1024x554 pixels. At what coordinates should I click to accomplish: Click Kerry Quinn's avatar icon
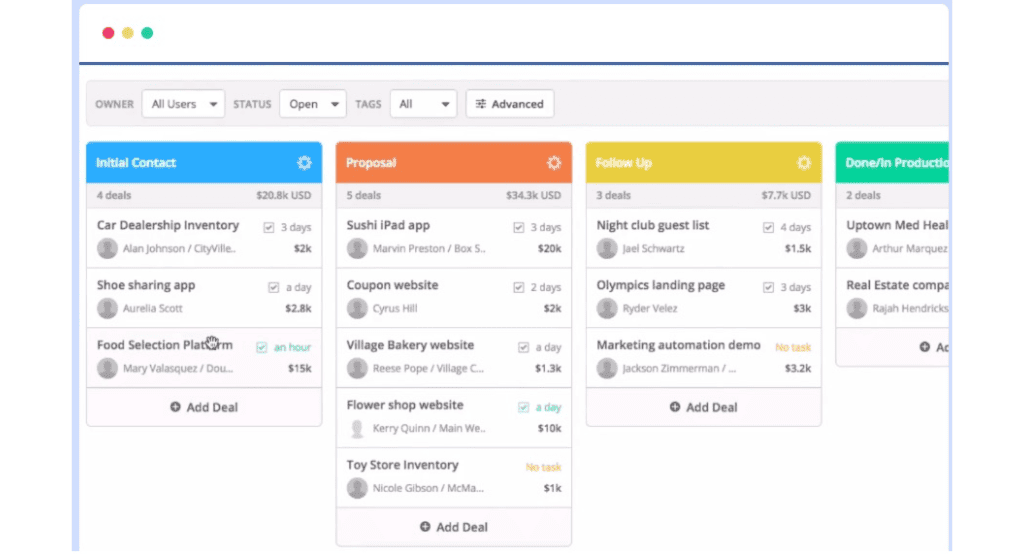357,429
